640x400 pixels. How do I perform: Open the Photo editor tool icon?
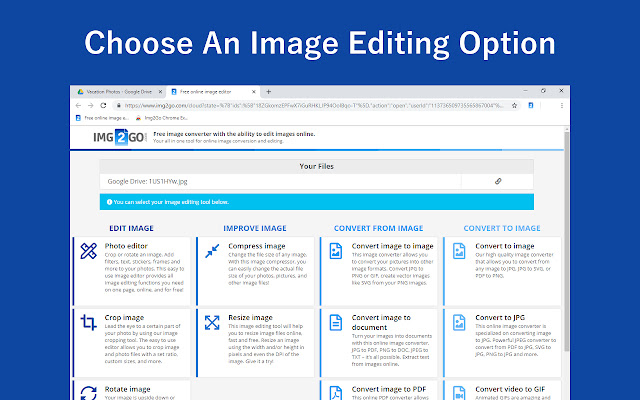pyautogui.click(x=89, y=251)
